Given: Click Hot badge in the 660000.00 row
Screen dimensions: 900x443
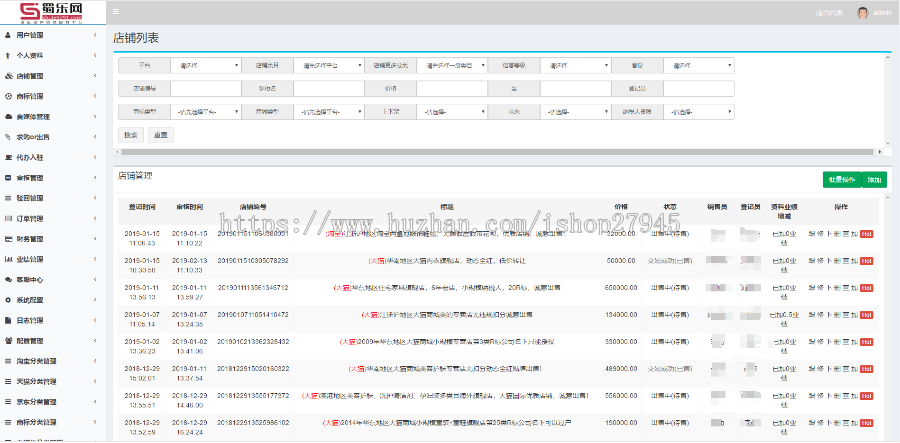Looking at the screenshot, I should (x=867, y=287).
